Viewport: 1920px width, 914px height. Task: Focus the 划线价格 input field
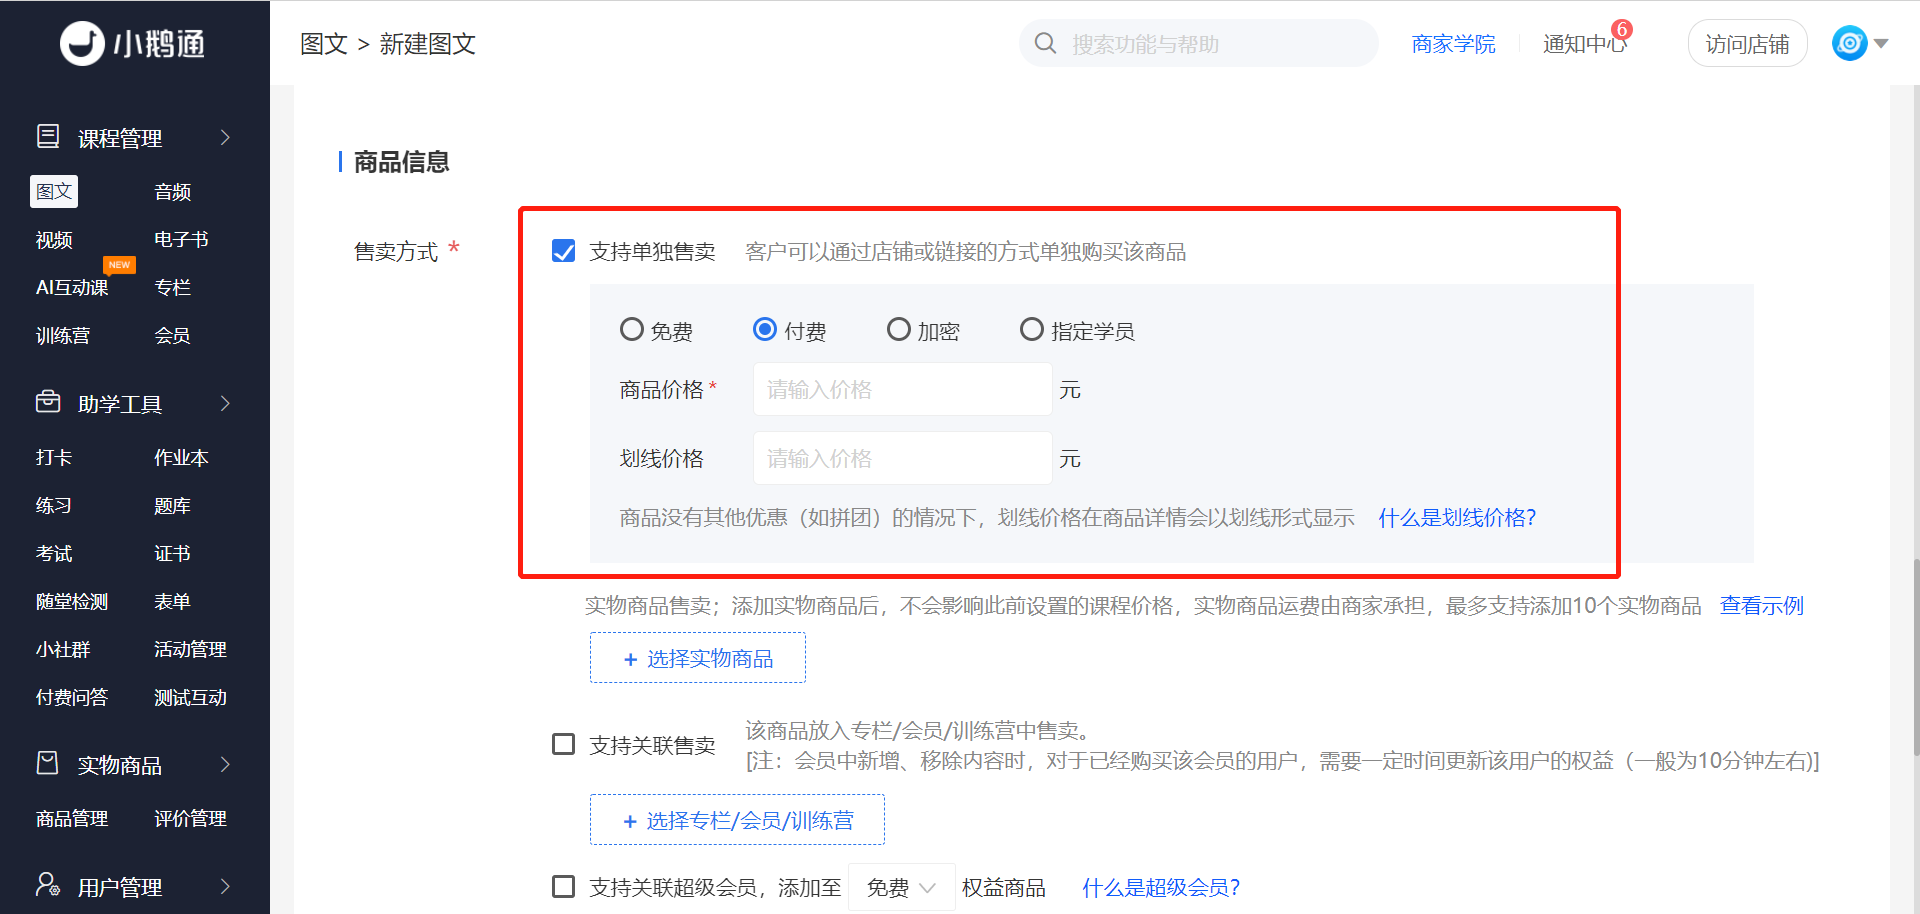coord(902,458)
